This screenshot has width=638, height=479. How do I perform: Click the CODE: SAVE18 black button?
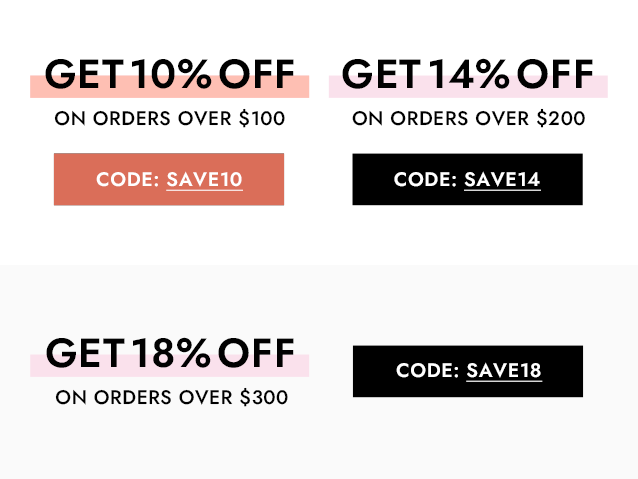[468, 371]
